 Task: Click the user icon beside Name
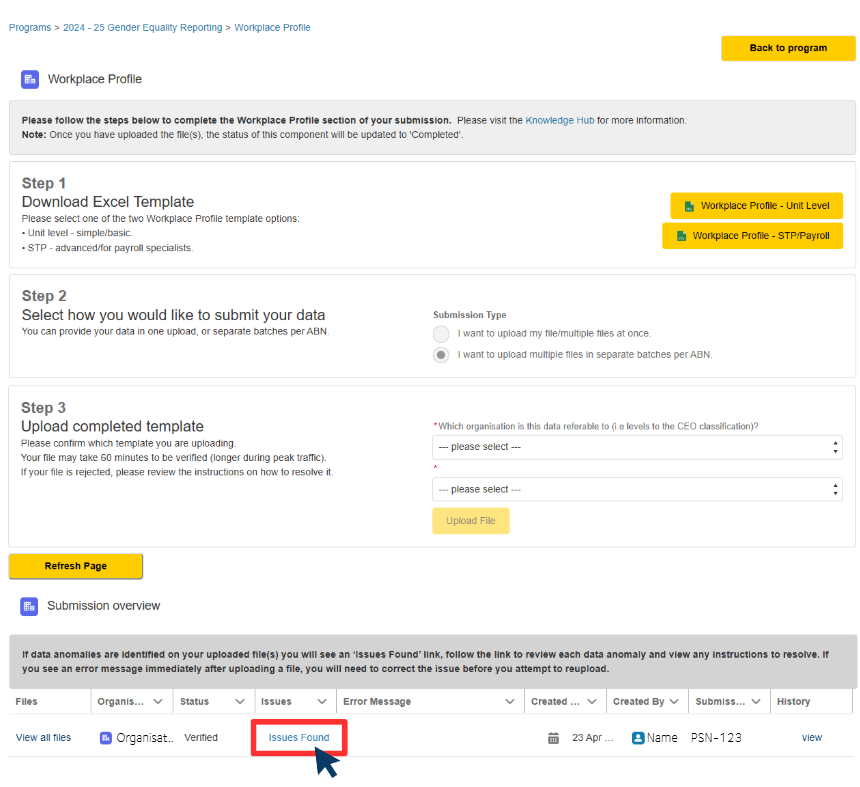tap(637, 738)
